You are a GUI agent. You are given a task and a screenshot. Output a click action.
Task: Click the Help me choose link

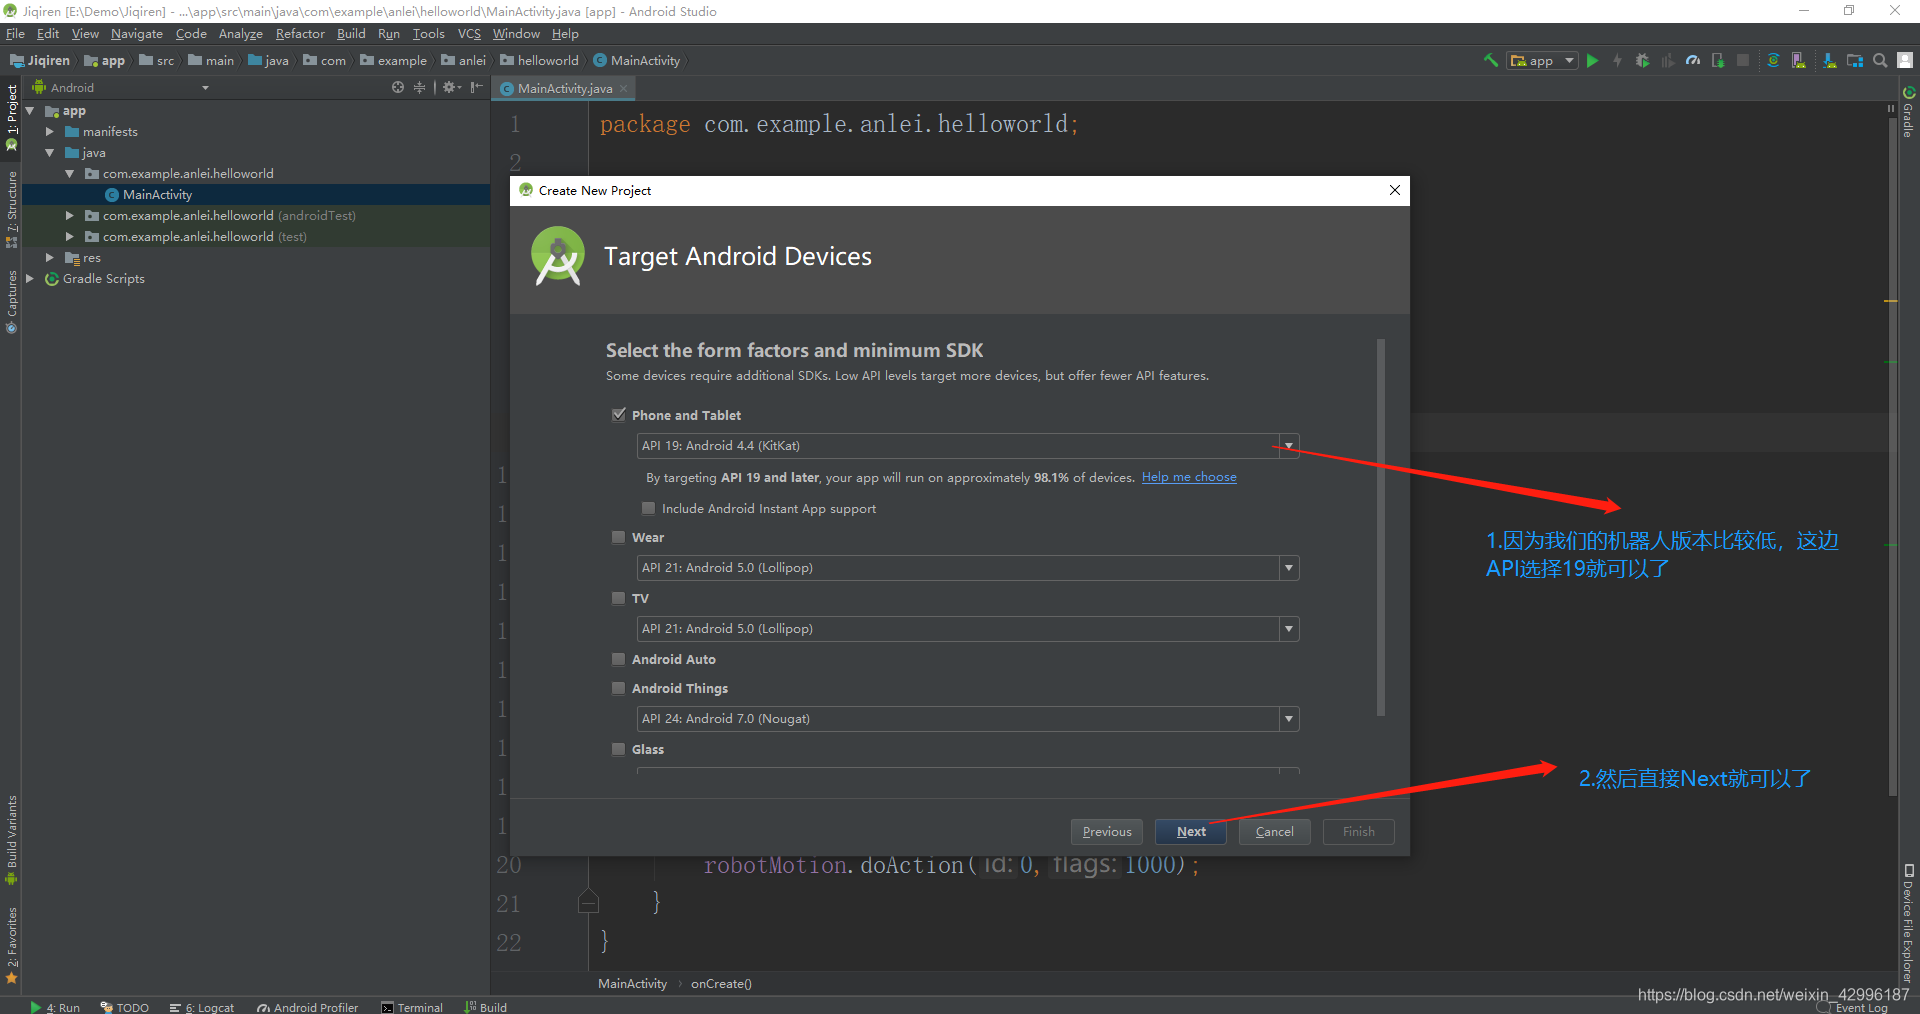[x=1189, y=477]
